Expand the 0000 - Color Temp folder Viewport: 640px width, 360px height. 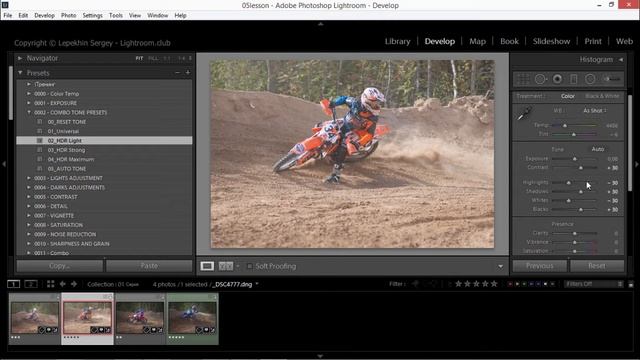tap(29, 93)
